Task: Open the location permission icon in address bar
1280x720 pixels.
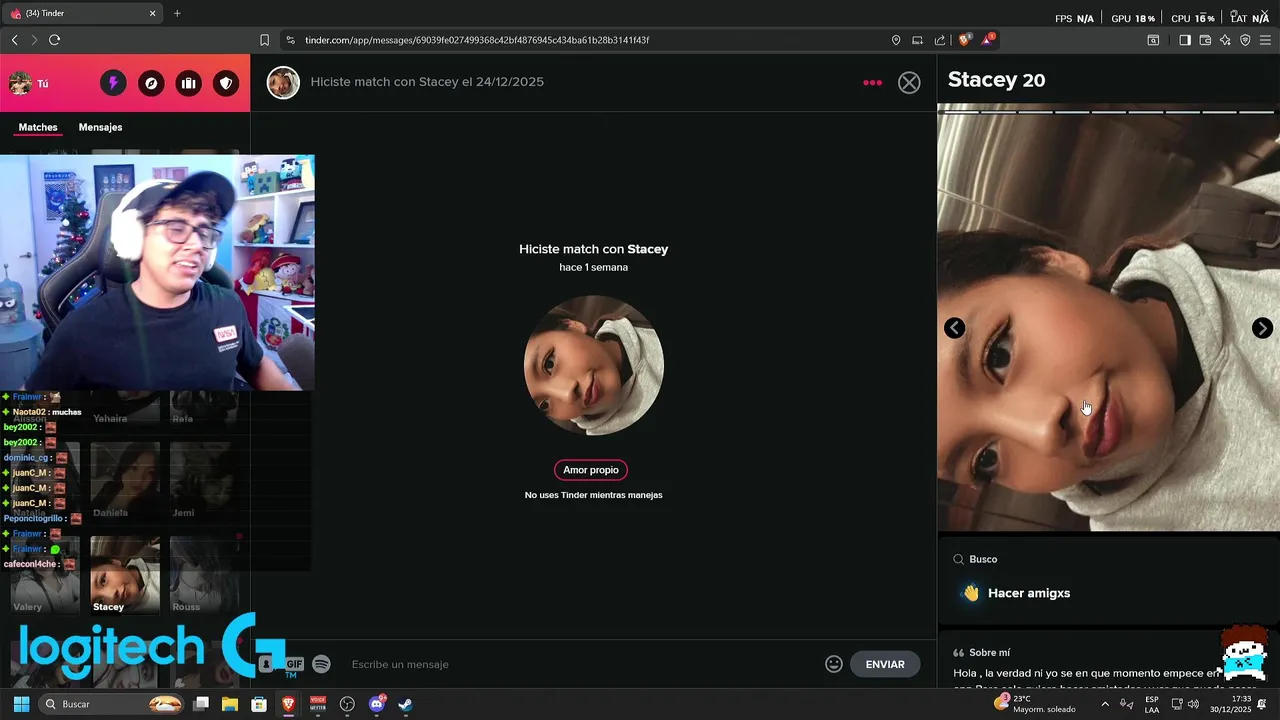Action: pyautogui.click(x=896, y=40)
